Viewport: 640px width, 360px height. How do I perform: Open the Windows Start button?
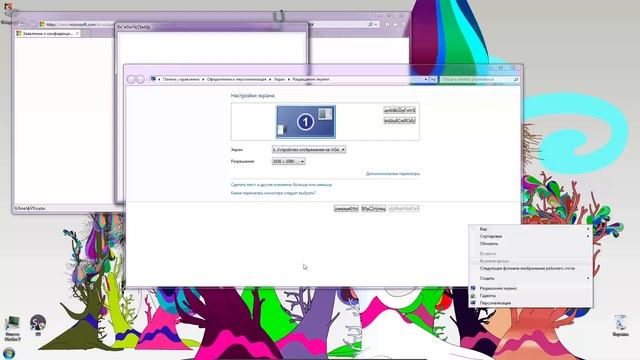point(9,353)
